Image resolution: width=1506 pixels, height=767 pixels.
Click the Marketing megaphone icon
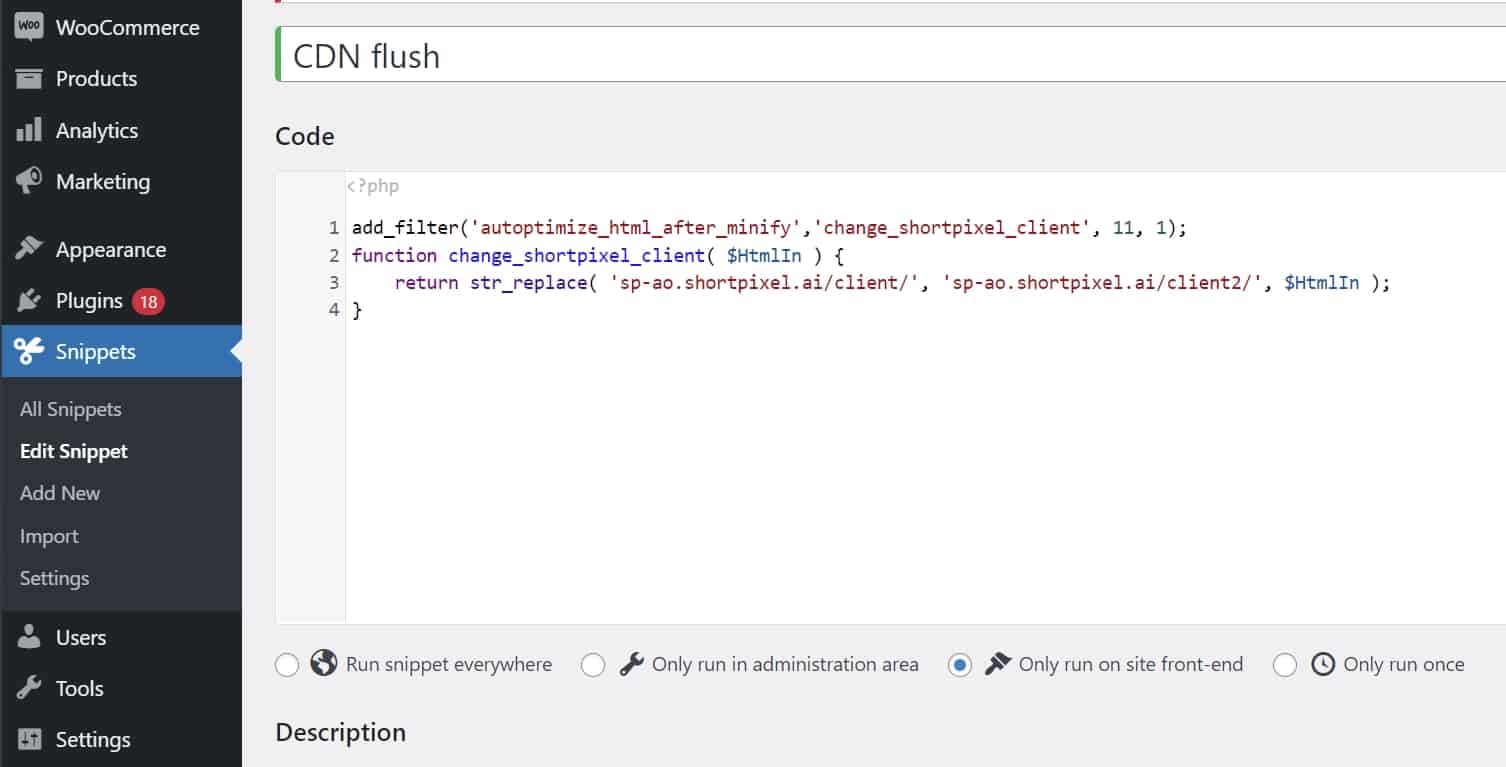tap(29, 181)
